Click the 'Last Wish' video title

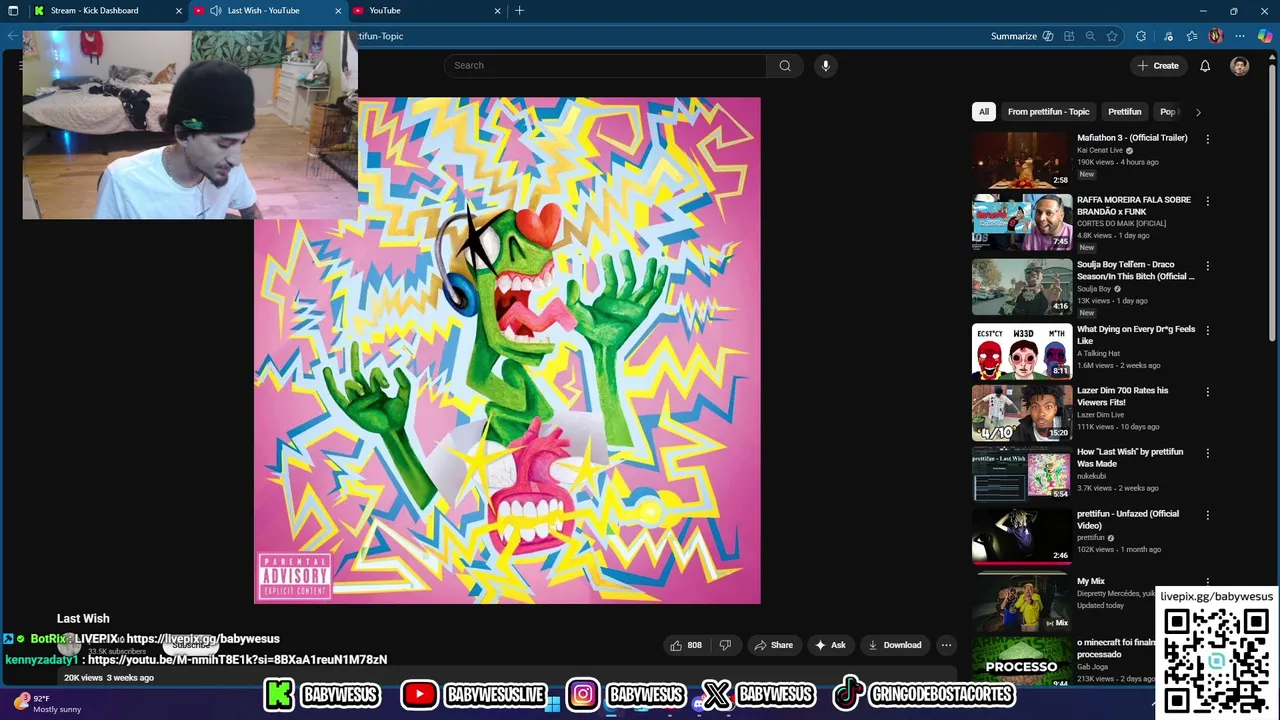[x=83, y=619]
